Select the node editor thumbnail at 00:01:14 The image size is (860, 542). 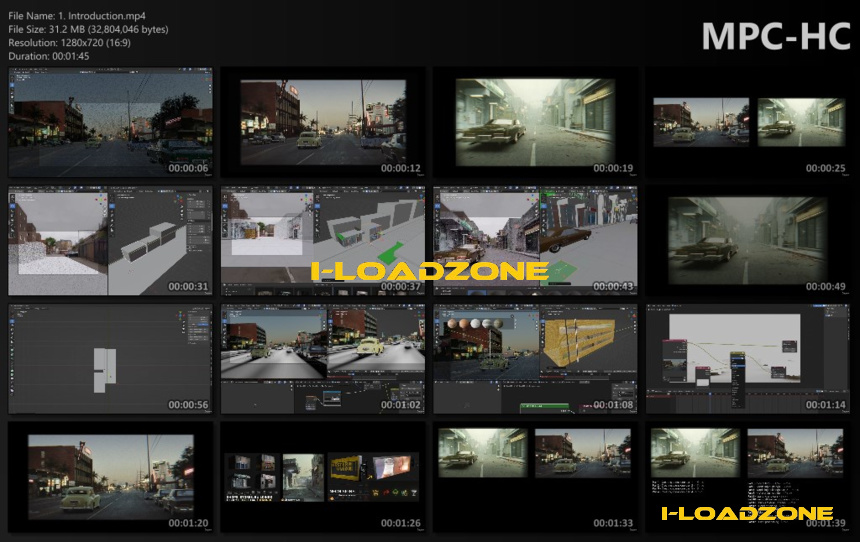click(748, 359)
